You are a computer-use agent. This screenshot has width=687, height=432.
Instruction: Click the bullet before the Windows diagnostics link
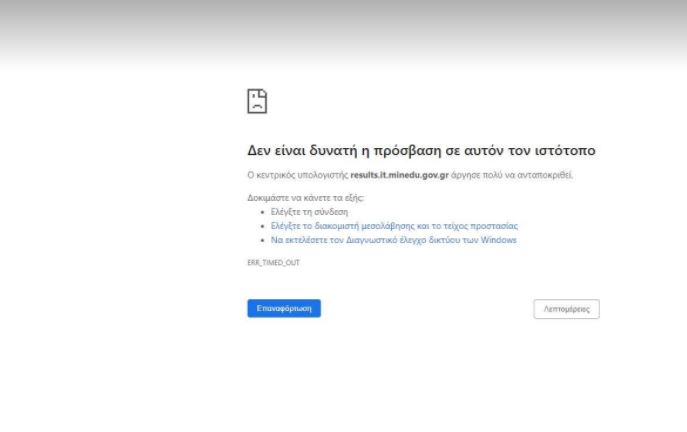262,241
